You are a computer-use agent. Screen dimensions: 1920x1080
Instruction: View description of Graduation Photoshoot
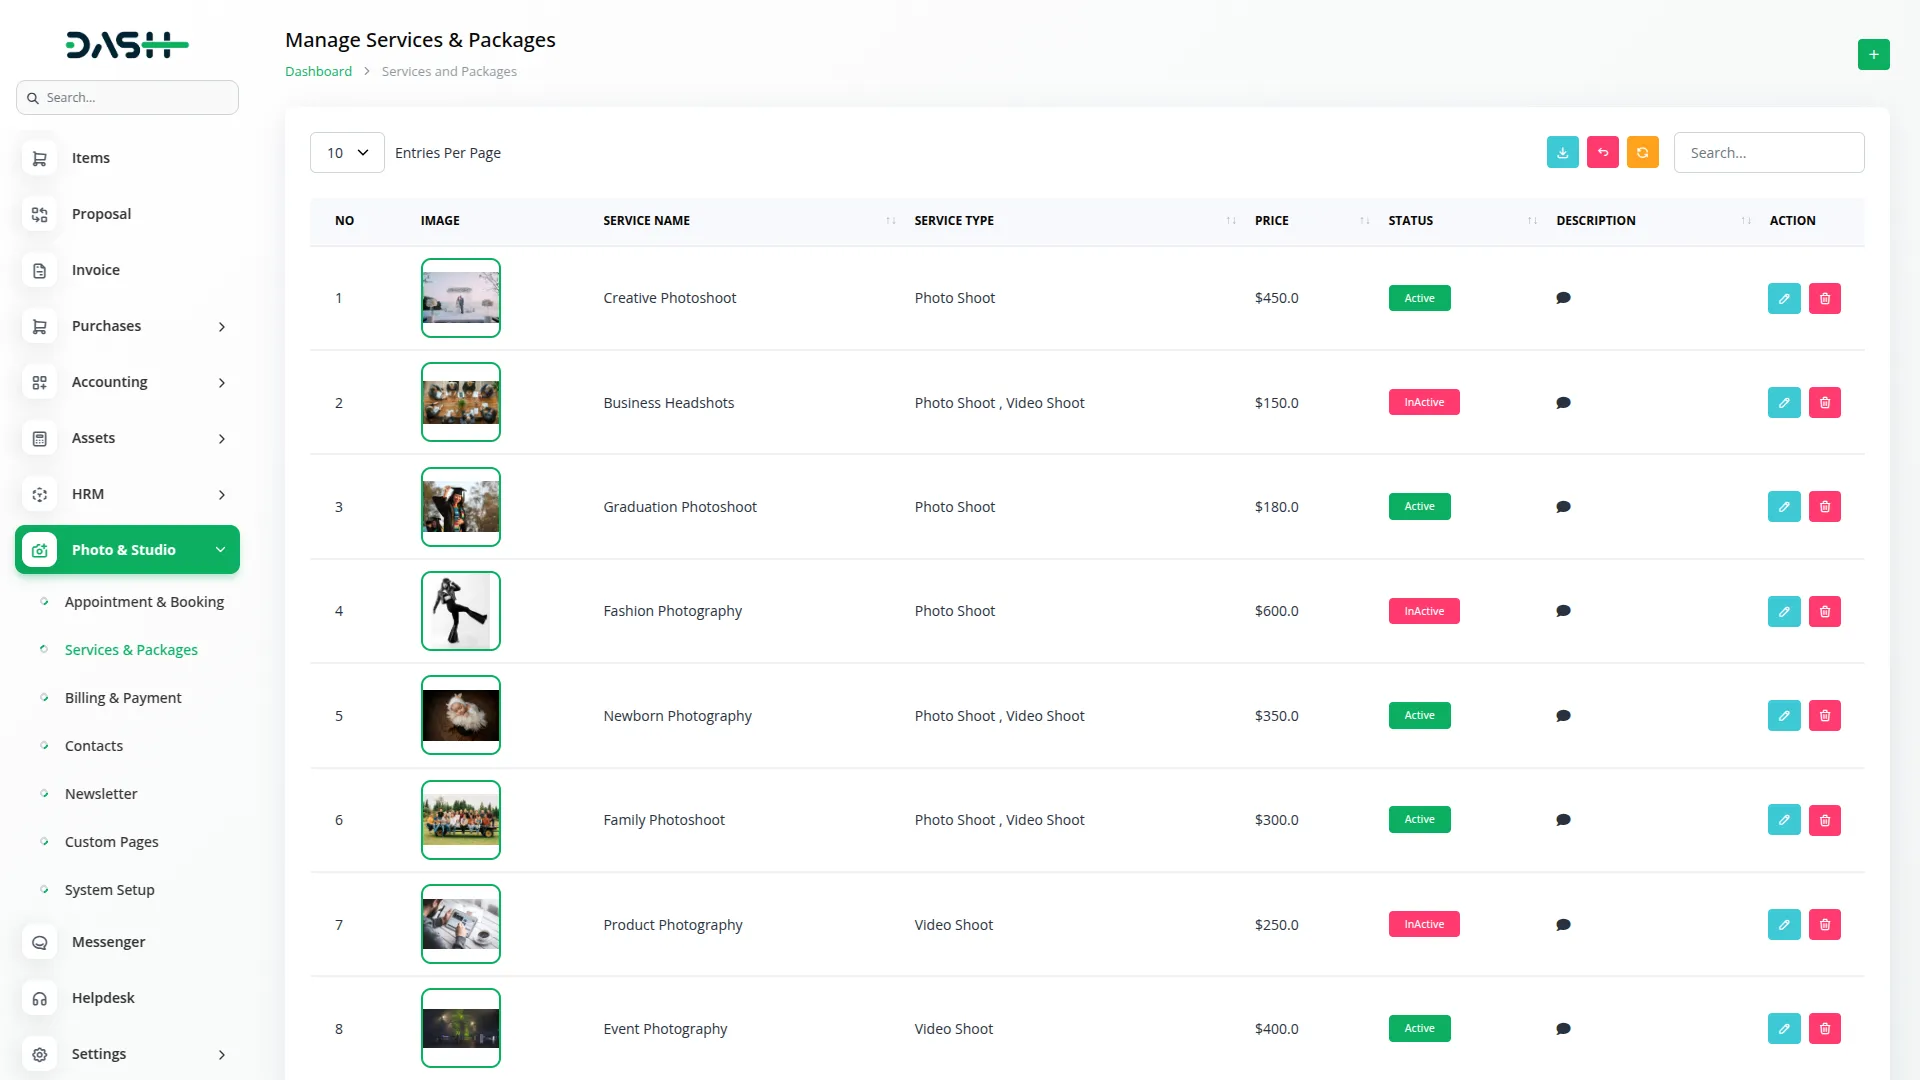1563,507
